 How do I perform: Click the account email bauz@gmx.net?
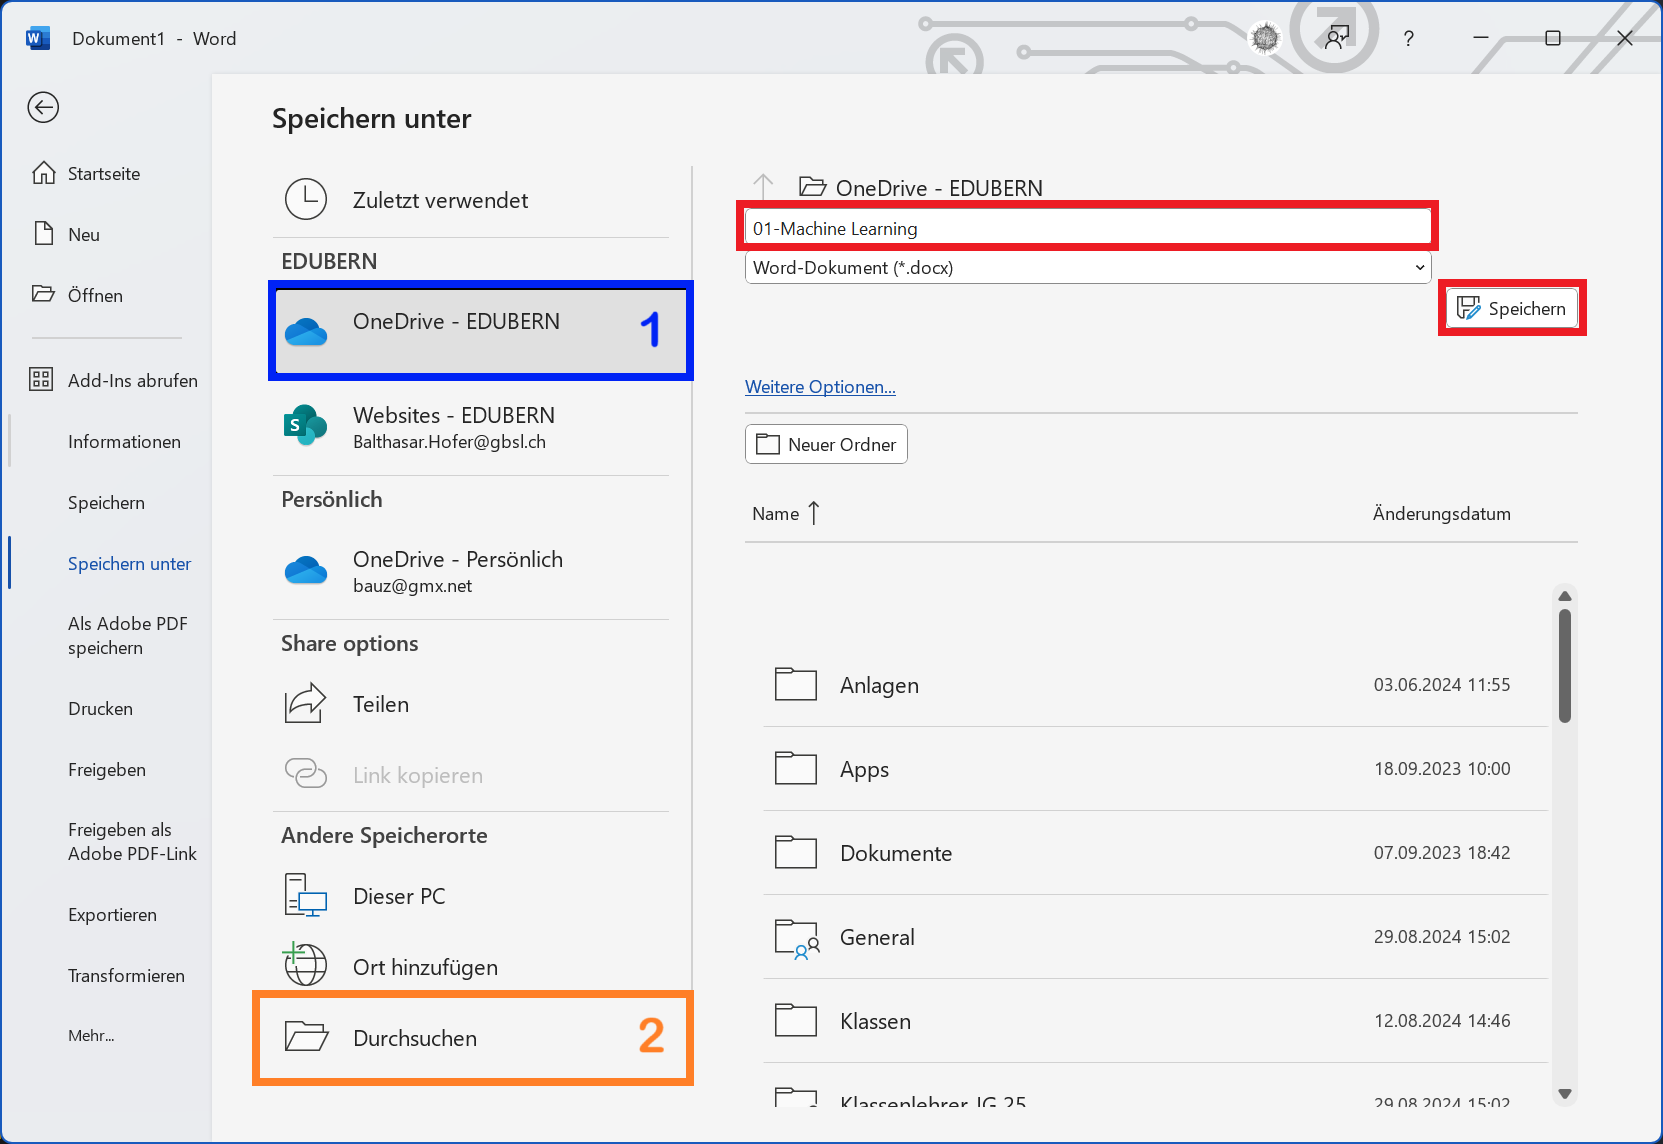pos(412,586)
